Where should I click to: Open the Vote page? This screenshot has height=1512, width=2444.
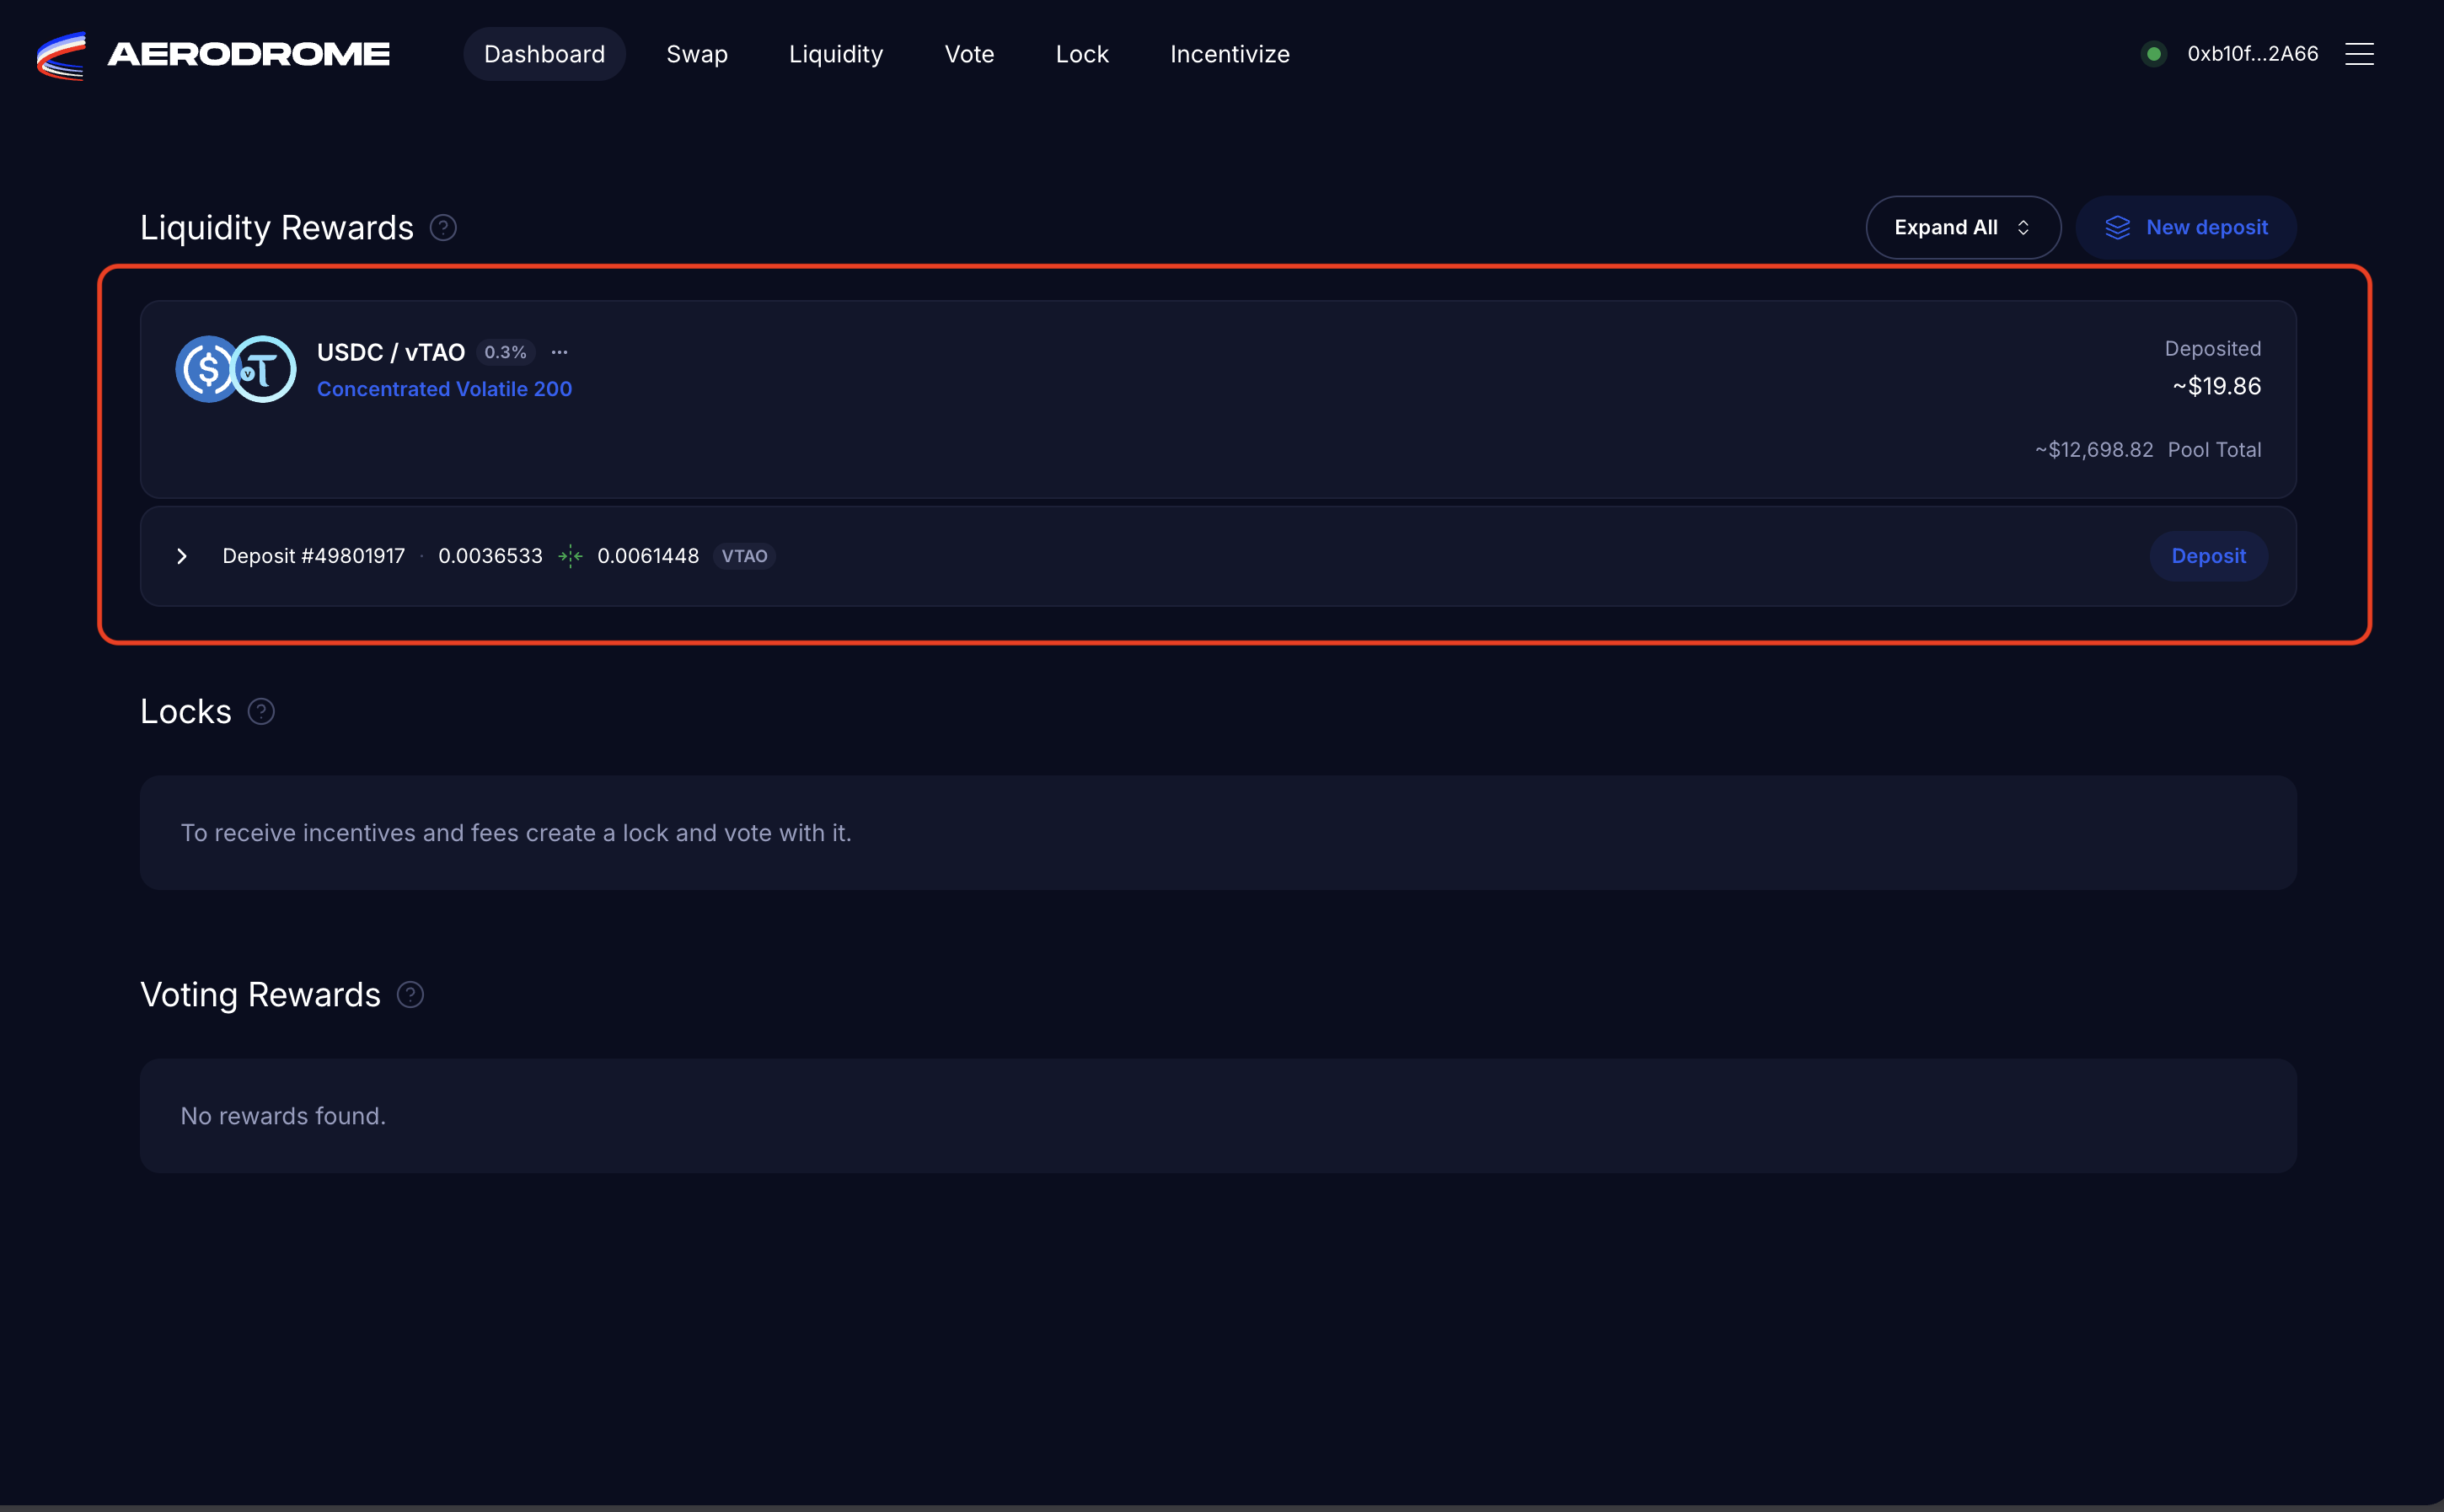click(x=969, y=54)
